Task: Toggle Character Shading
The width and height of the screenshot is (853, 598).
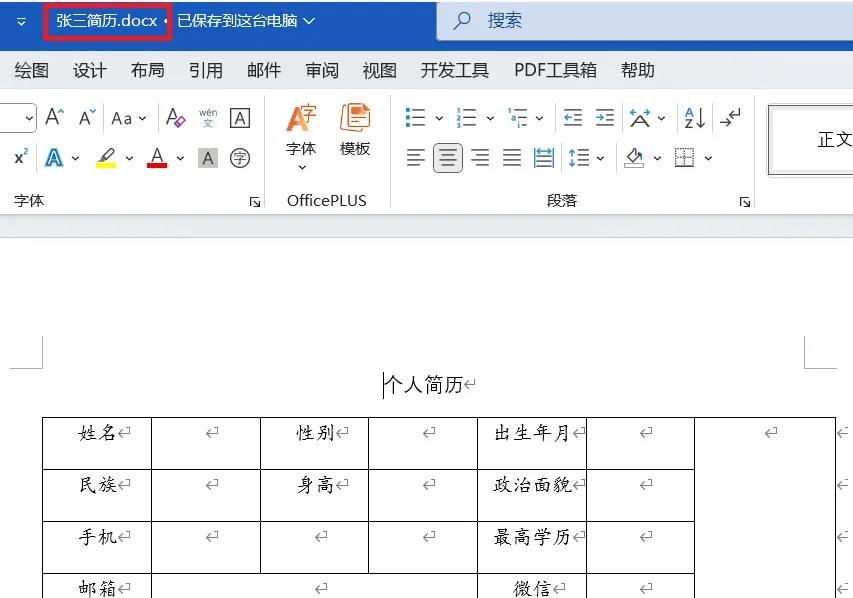Action: tap(208, 158)
